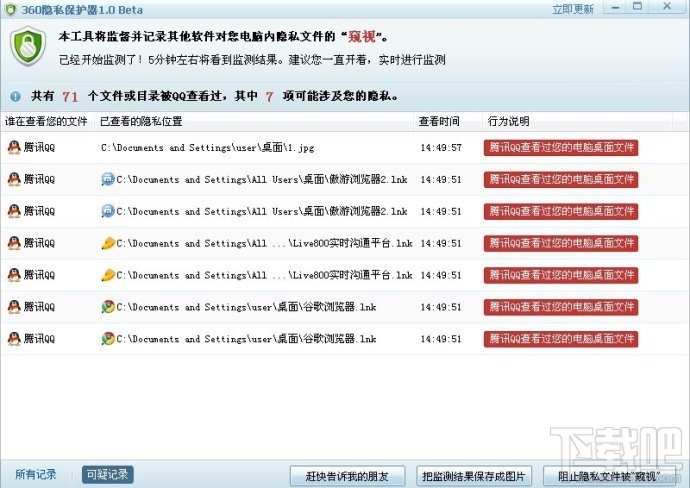Screen dimensions: 690x488
Task: Select the first 傲游浏览器2.lnk path text
Action: point(262,180)
